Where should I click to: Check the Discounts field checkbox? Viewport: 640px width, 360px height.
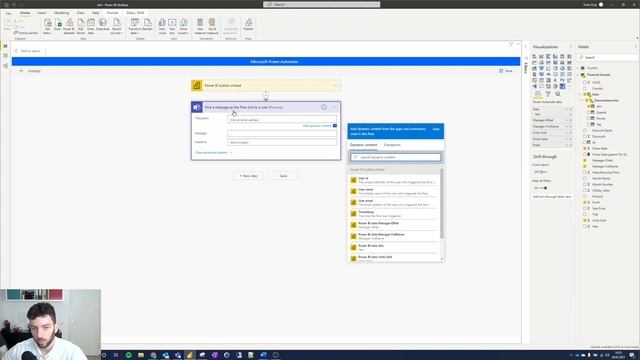585,136
